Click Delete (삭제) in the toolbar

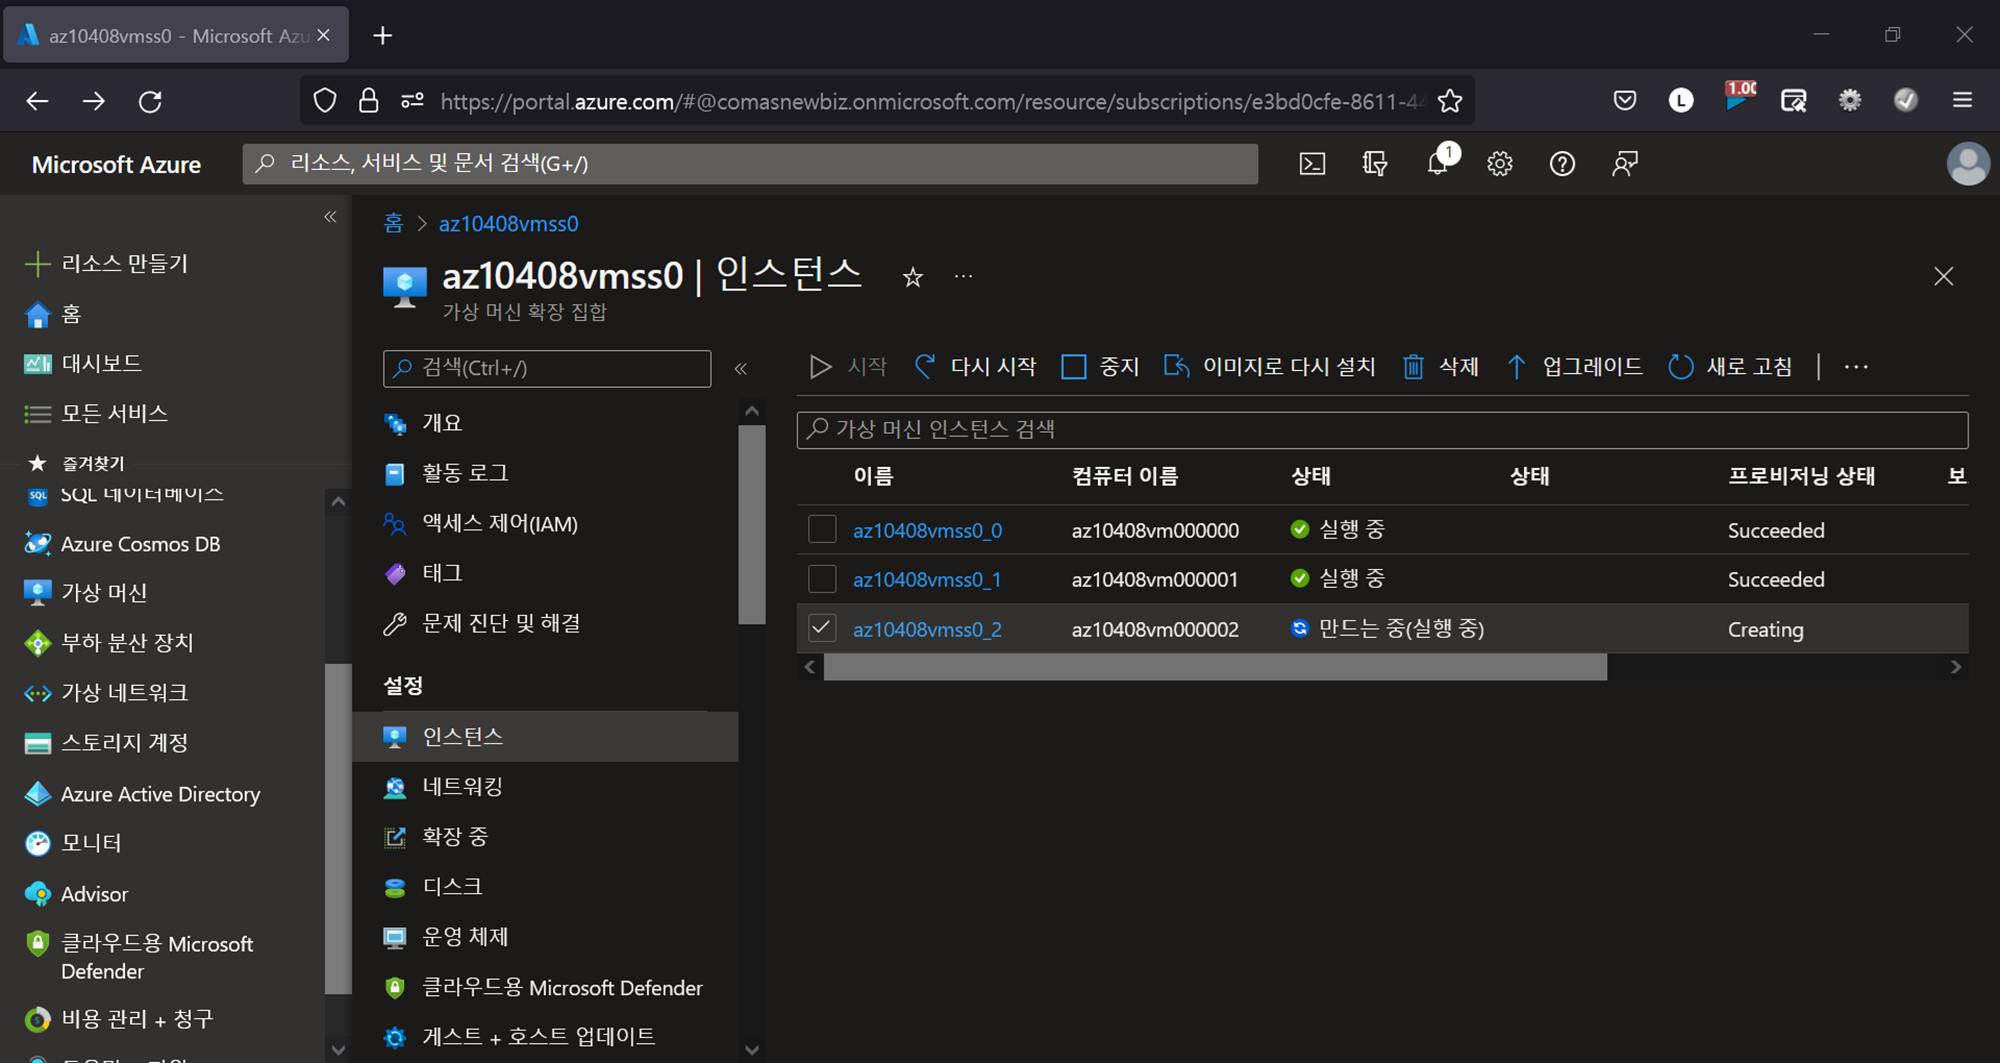[1440, 367]
